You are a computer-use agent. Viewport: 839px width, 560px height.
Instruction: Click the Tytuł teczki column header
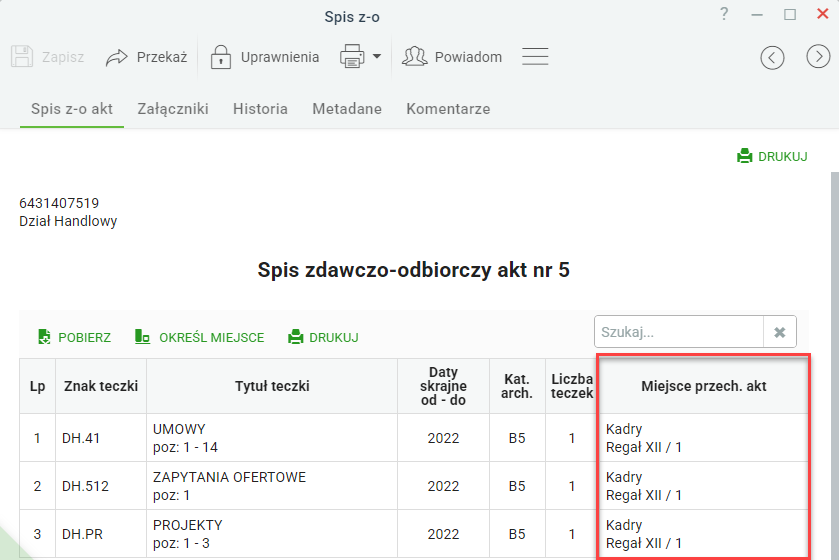click(272, 386)
